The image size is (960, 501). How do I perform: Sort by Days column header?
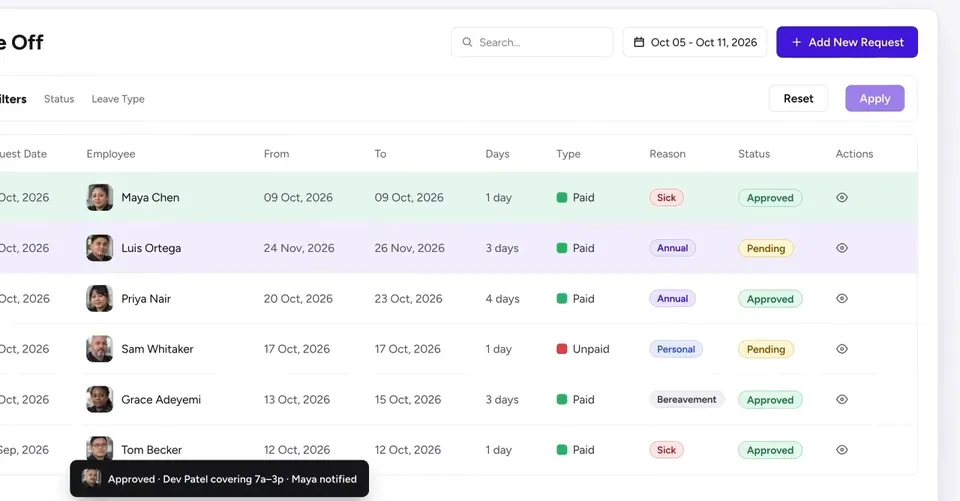(x=497, y=154)
